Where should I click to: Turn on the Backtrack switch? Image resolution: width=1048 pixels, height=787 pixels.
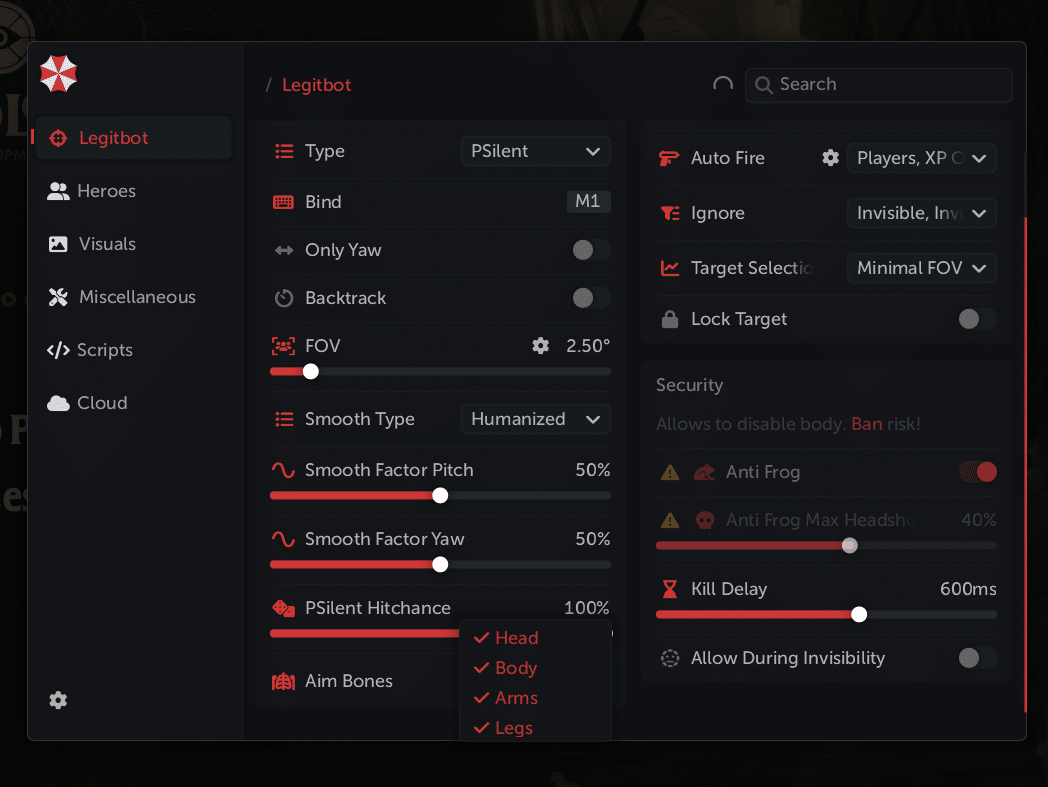[x=590, y=298]
